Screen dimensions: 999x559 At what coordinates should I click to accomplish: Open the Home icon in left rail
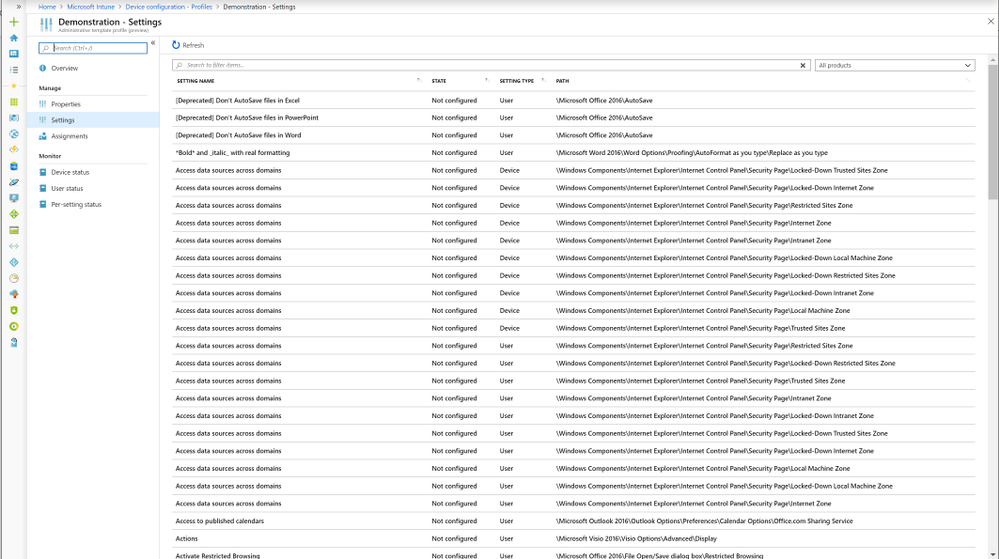pos(13,38)
